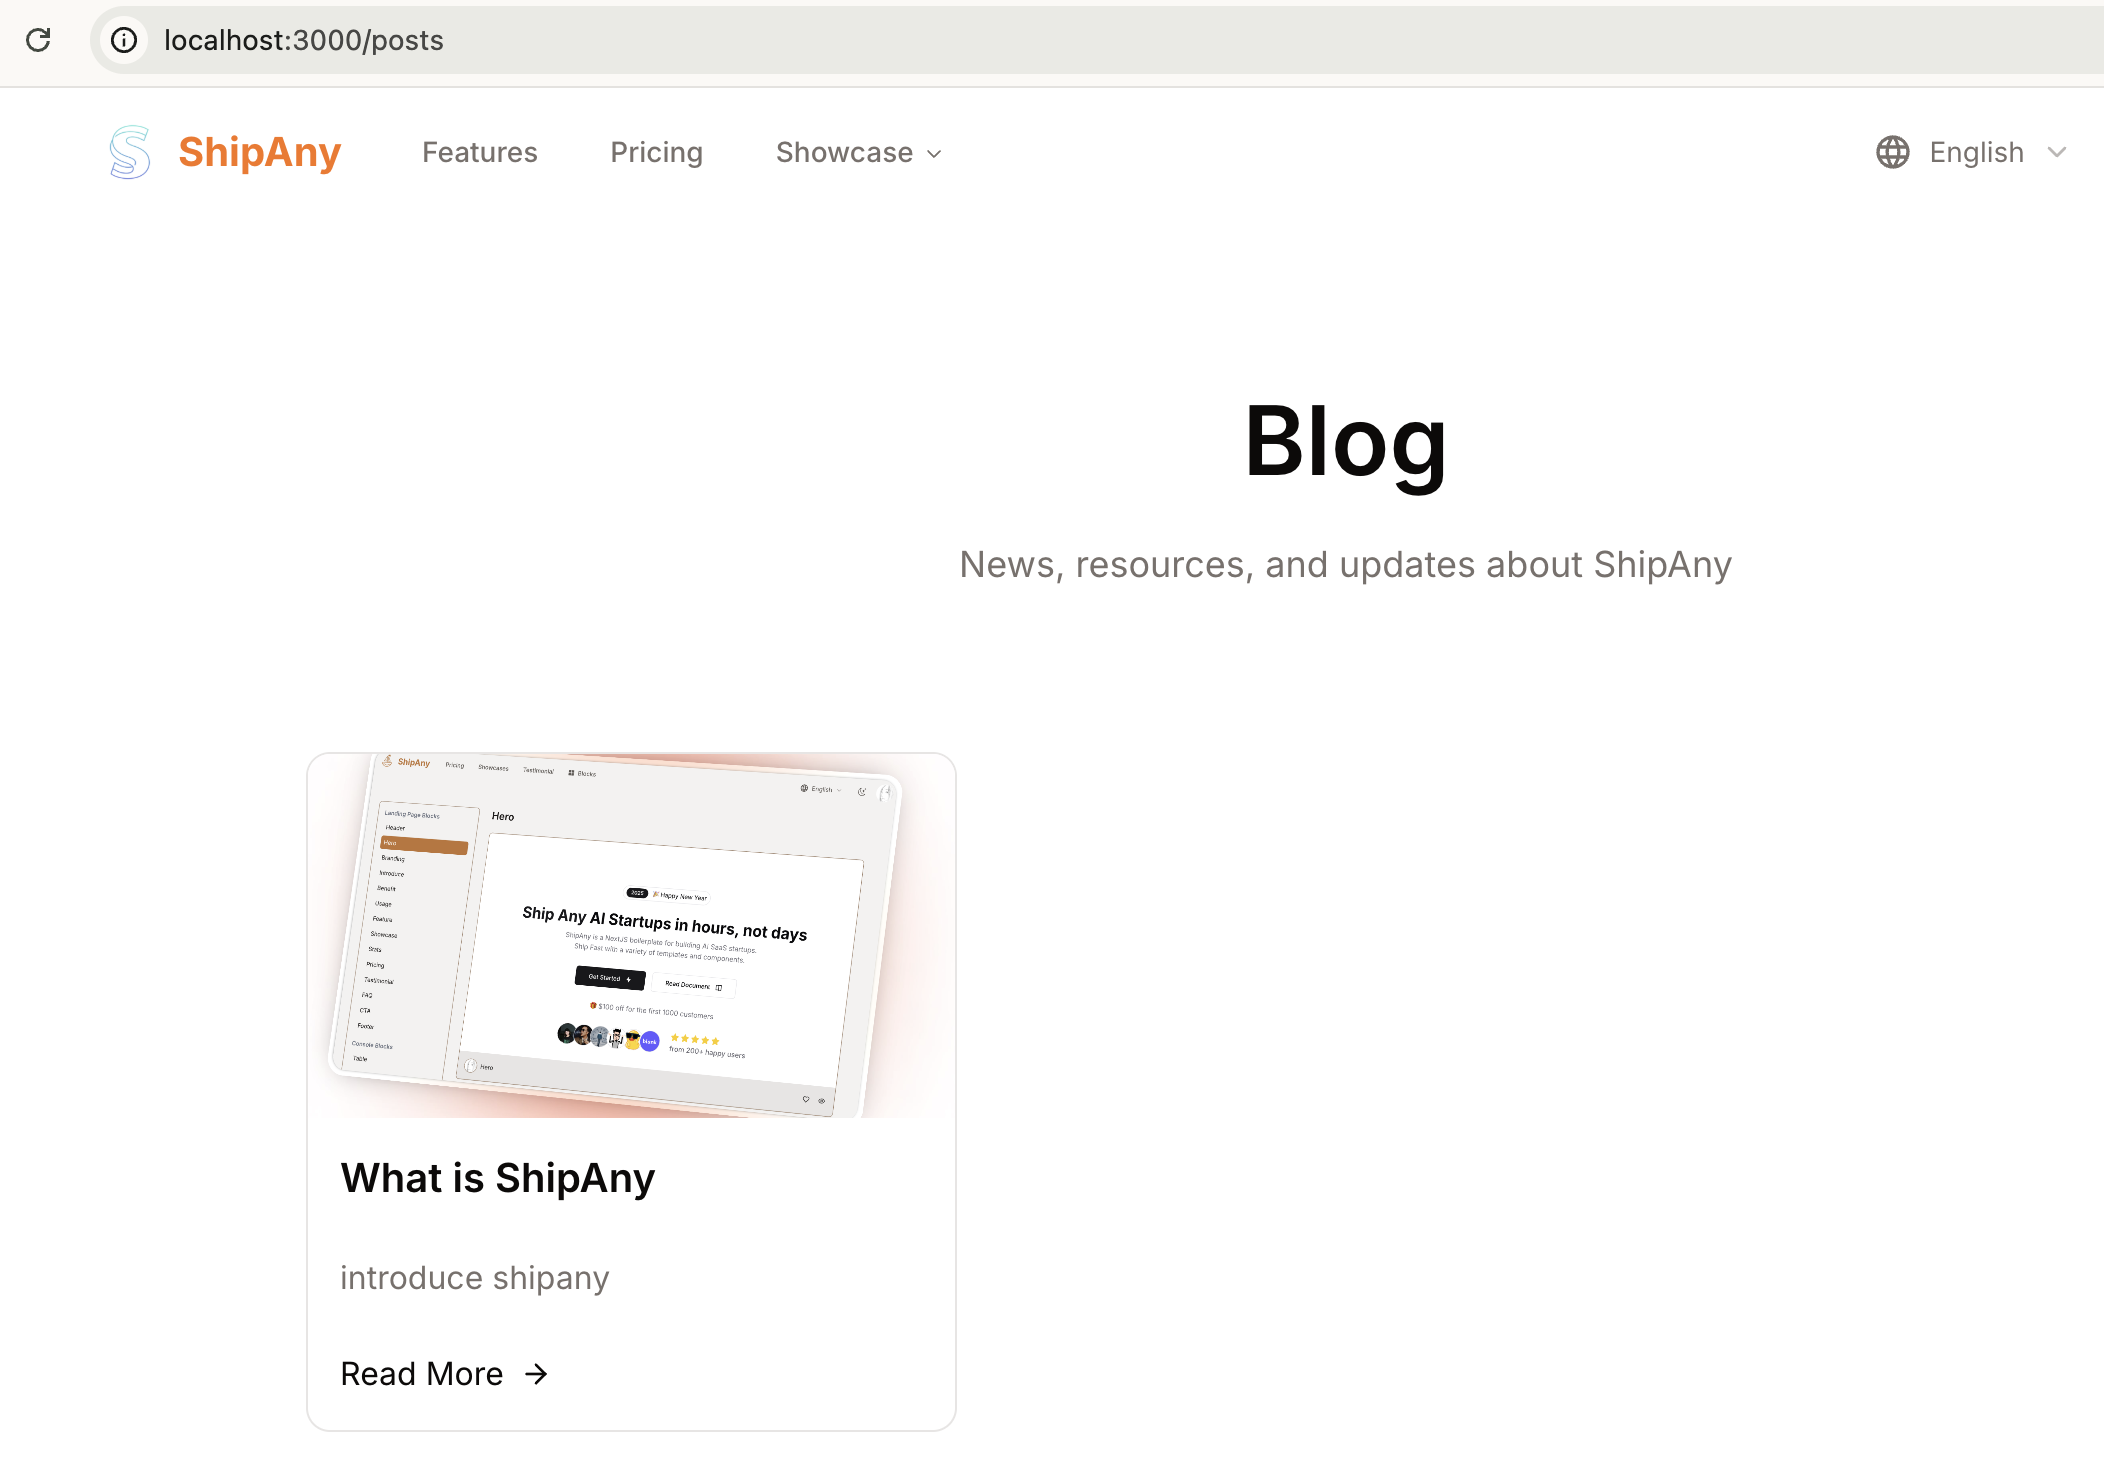Go to the Pricing nav item
Screen dimensions: 2104x1472
pos(656,152)
